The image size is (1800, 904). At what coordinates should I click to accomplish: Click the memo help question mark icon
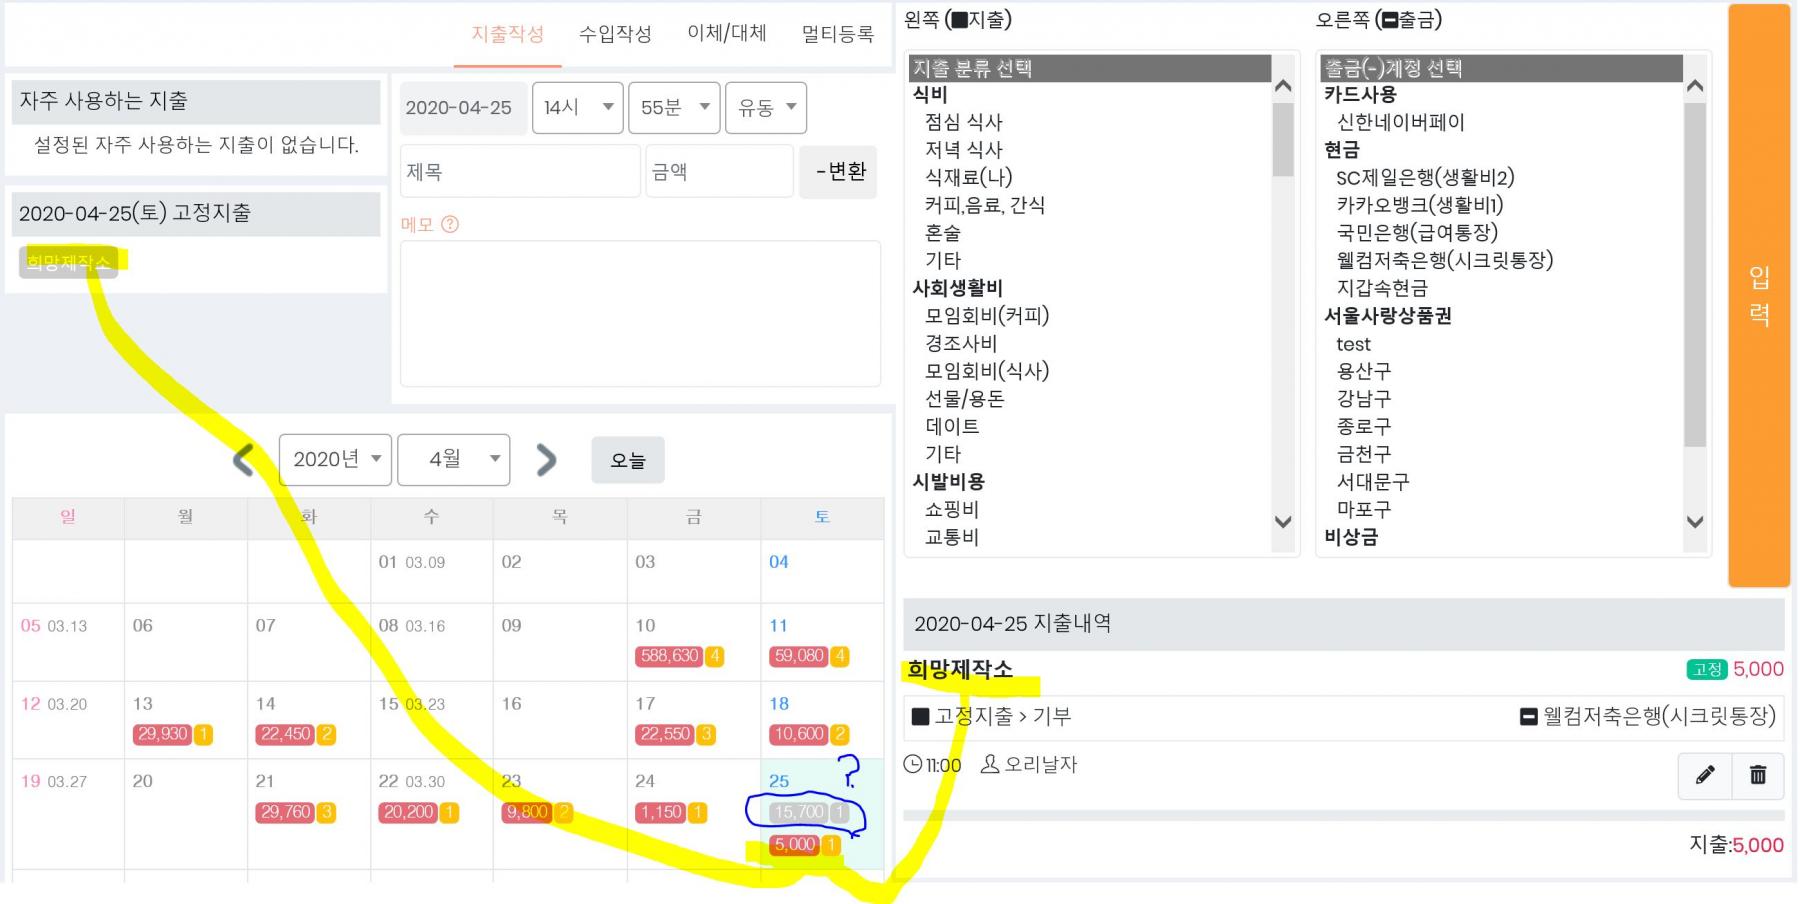[450, 224]
